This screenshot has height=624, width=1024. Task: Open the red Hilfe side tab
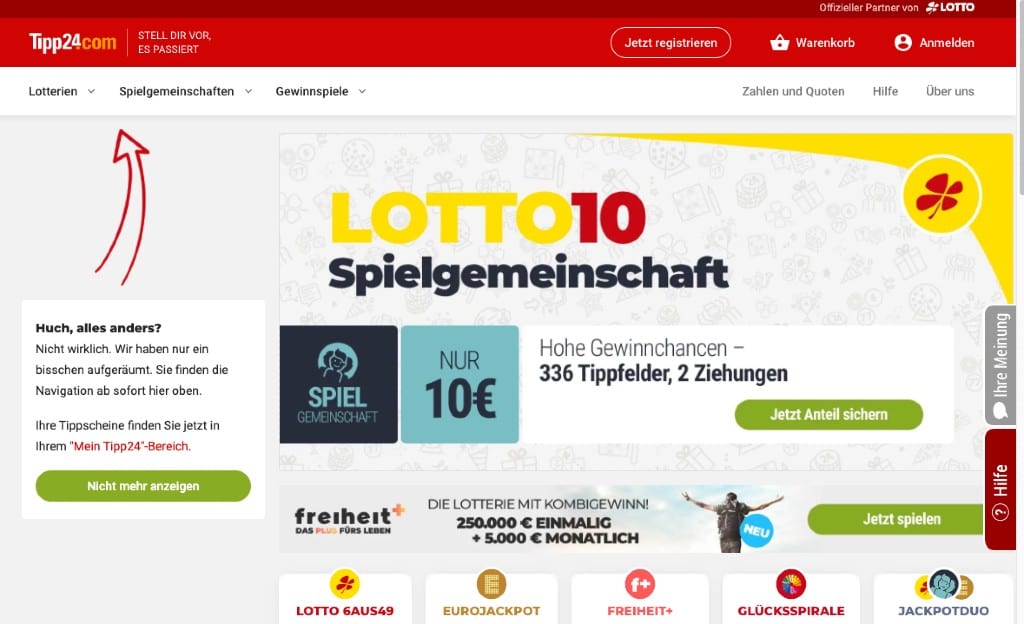click(x=1000, y=490)
